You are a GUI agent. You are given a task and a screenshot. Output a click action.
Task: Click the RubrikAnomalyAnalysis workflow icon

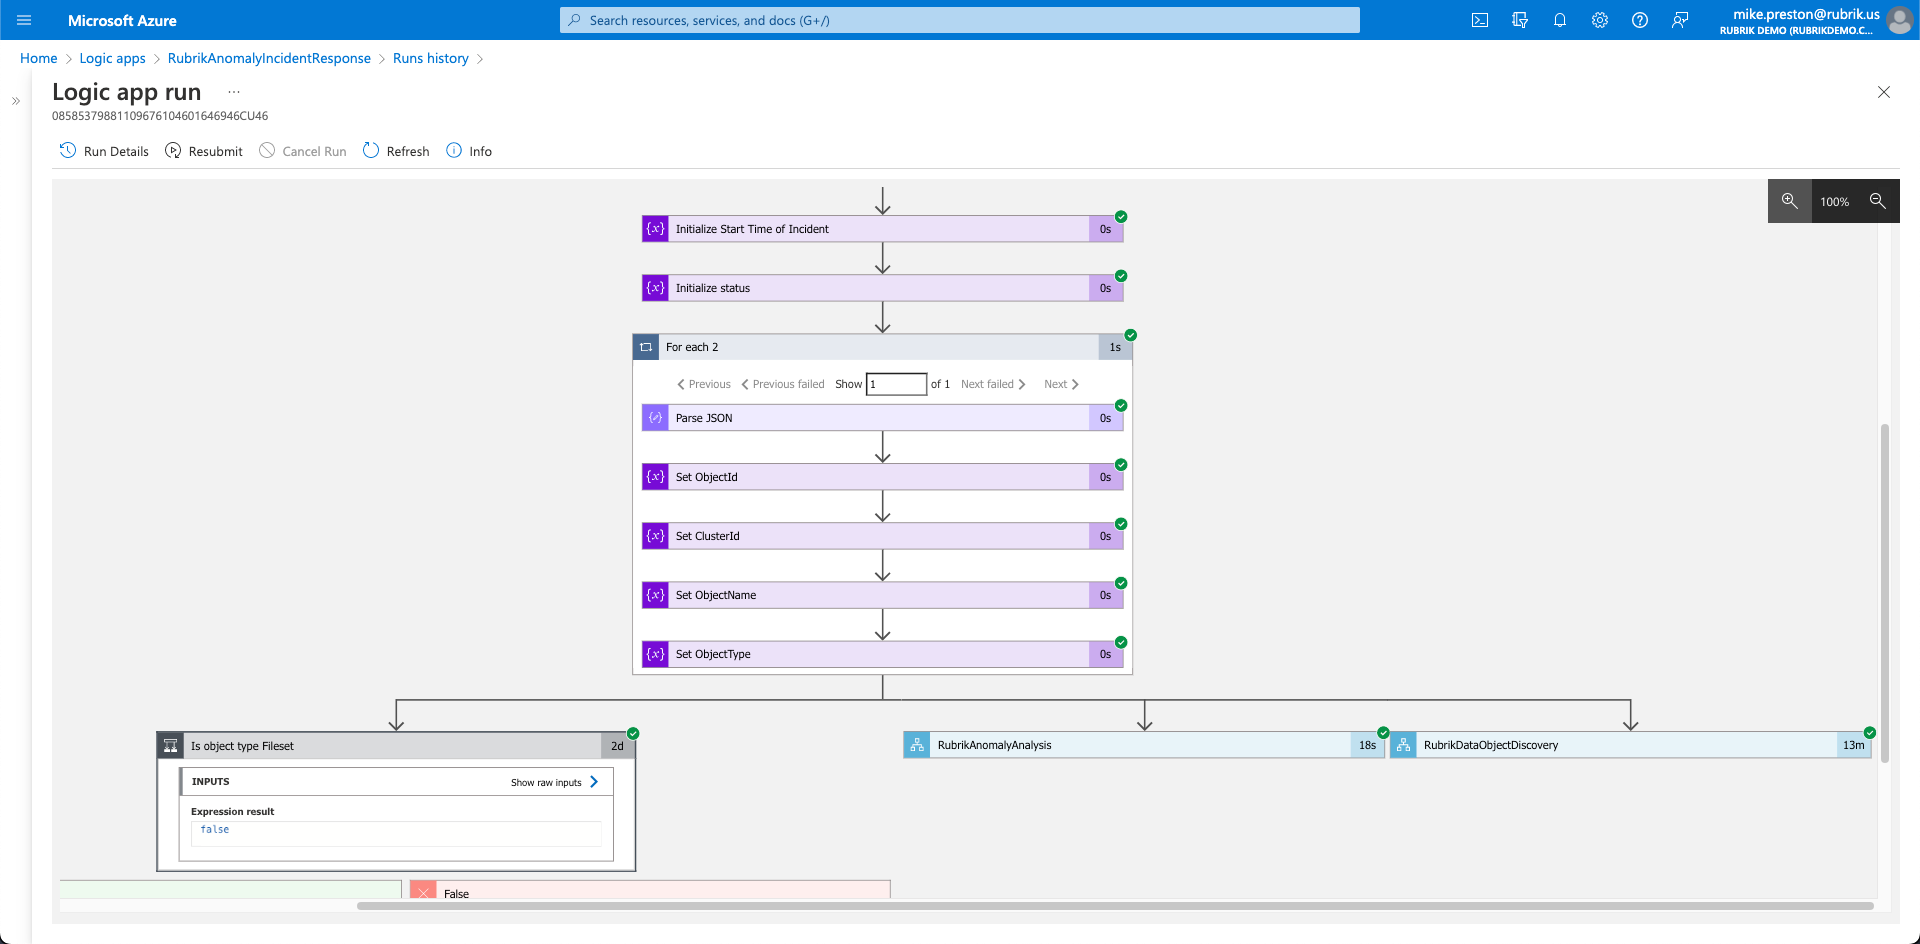(917, 745)
